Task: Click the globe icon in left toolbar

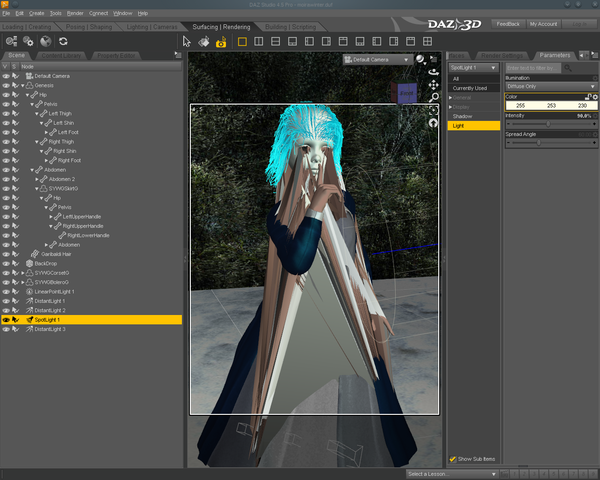Action: point(45,42)
